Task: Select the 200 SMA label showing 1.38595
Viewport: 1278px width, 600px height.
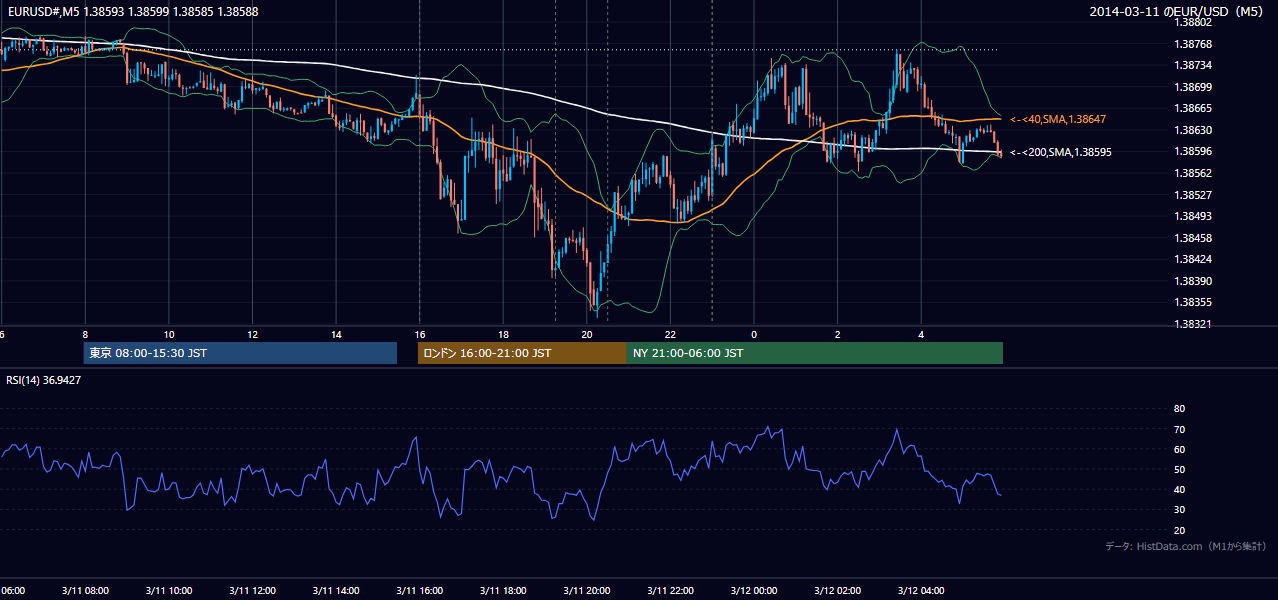Action: [x=1061, y=153]
